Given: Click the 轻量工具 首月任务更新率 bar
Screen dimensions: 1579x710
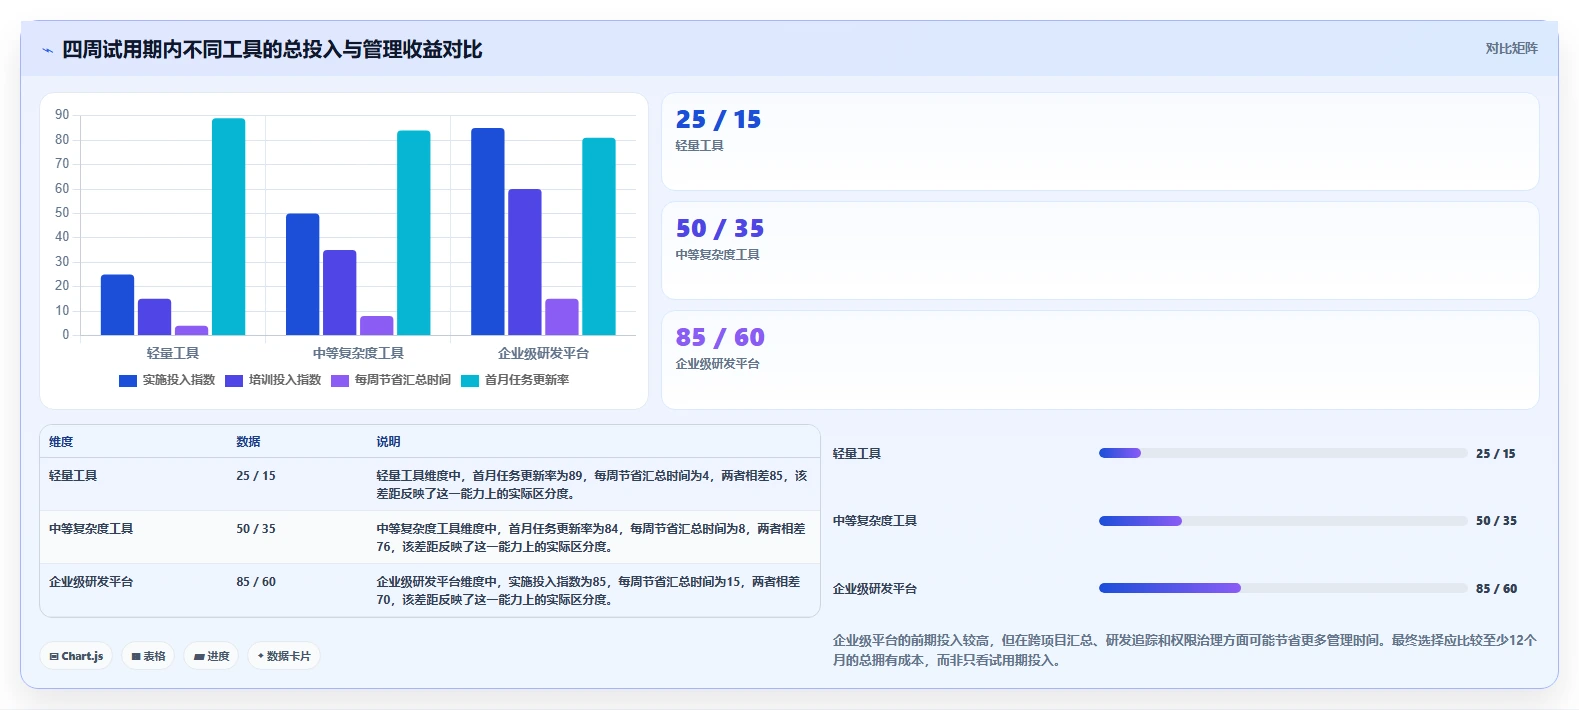Looking at the screenshot, I should [x=228, y=227].
